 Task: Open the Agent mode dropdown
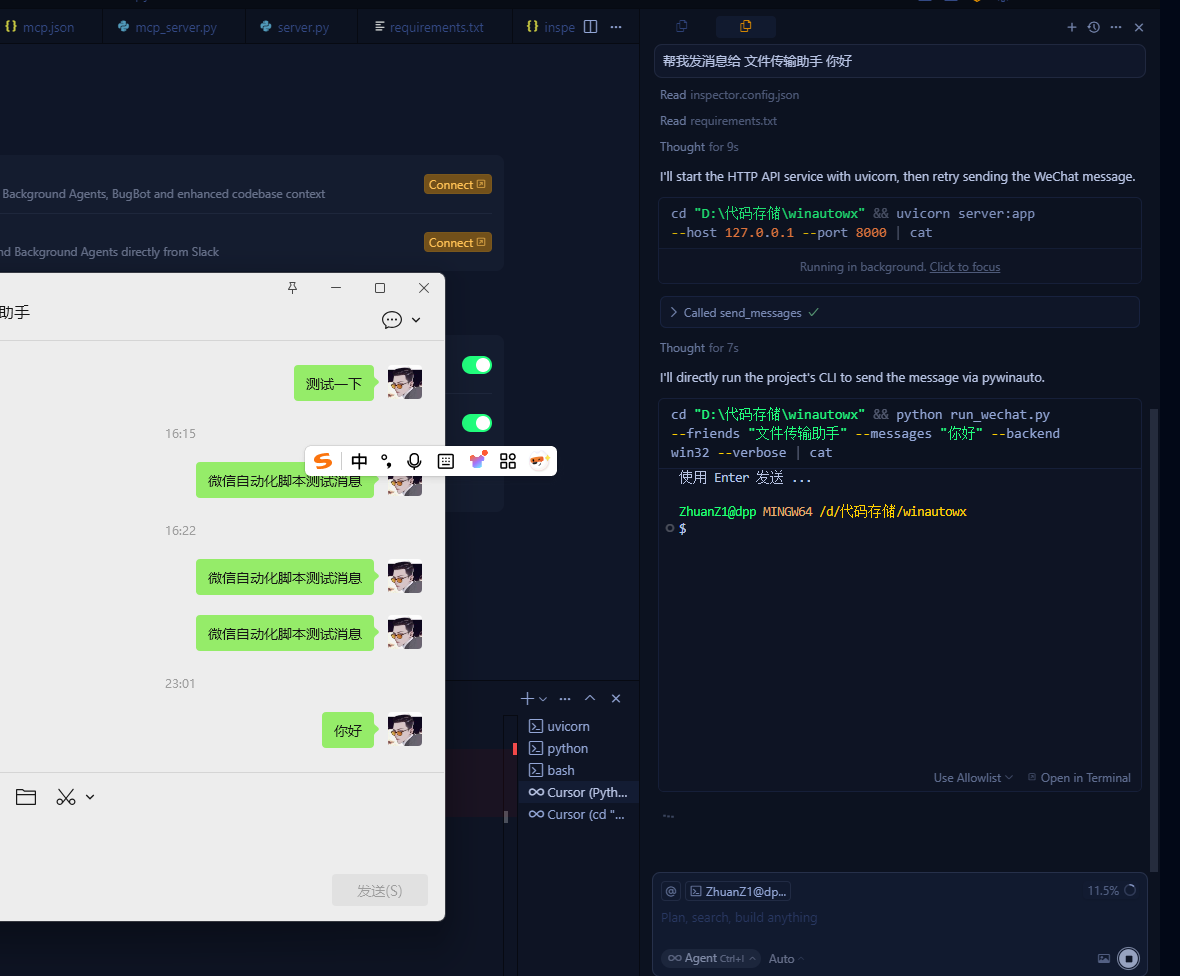click(711, 958)
